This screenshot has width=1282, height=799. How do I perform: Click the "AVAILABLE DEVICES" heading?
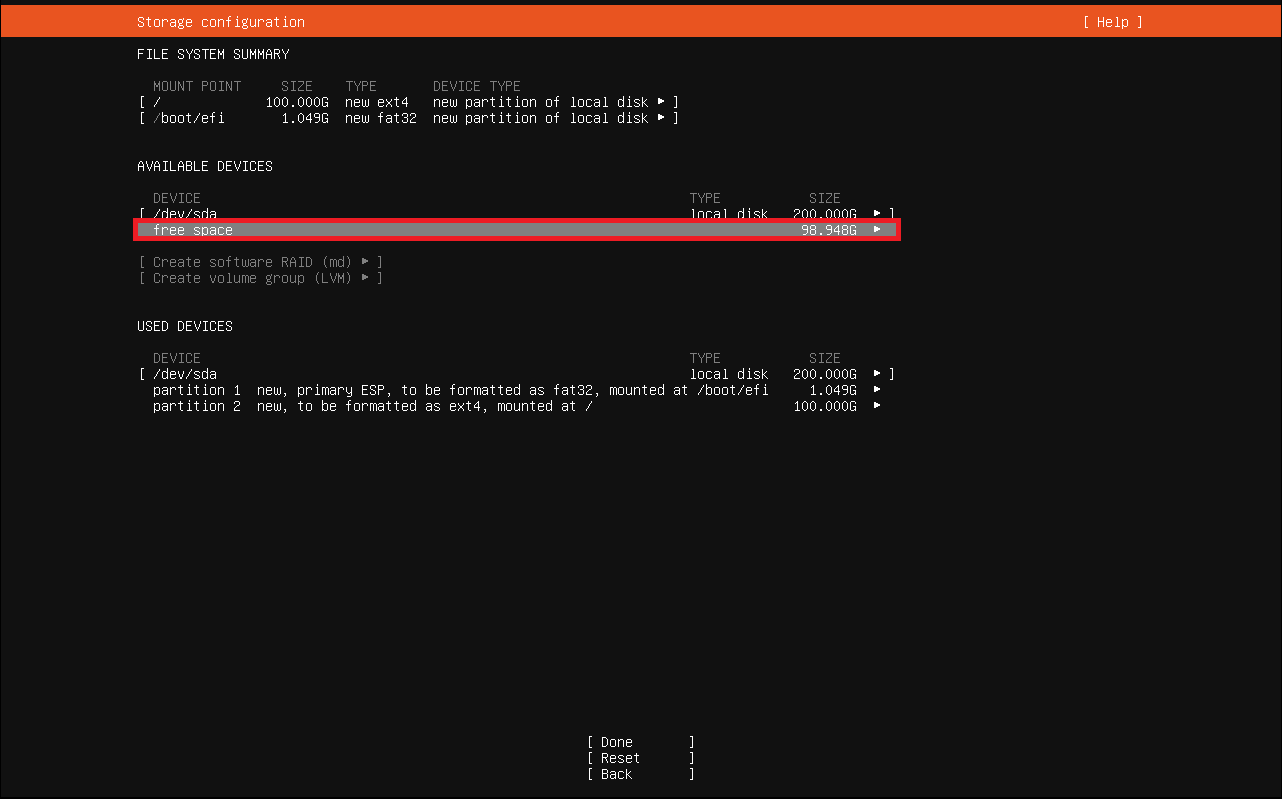[205, 166]
